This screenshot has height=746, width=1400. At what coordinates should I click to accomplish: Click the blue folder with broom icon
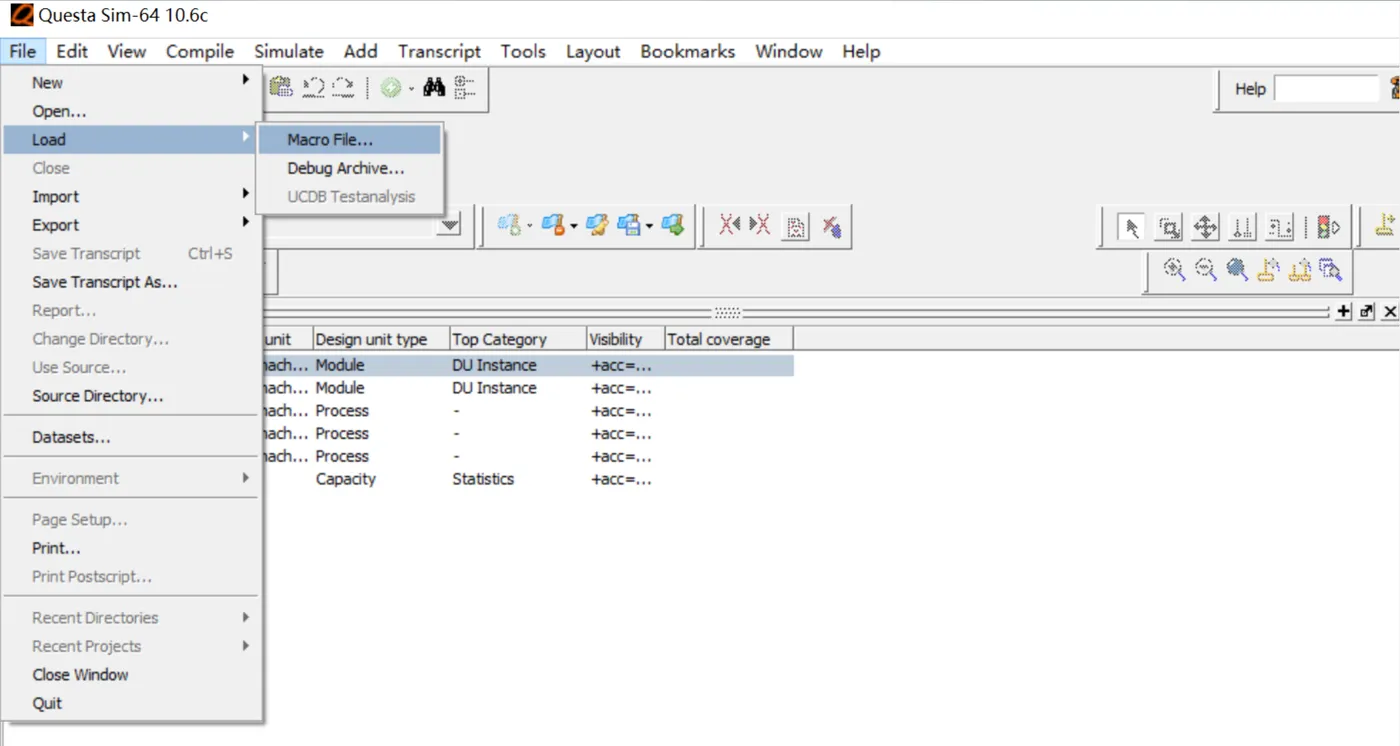[x=598, y=226]
